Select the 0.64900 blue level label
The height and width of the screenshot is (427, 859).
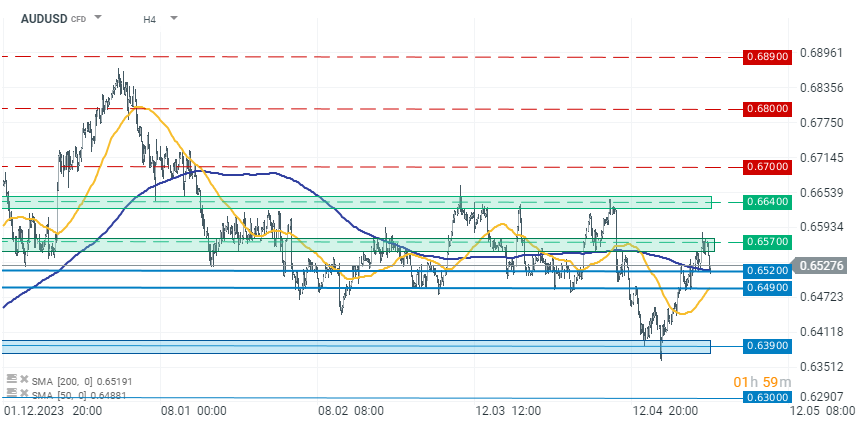tap(768, 288)
